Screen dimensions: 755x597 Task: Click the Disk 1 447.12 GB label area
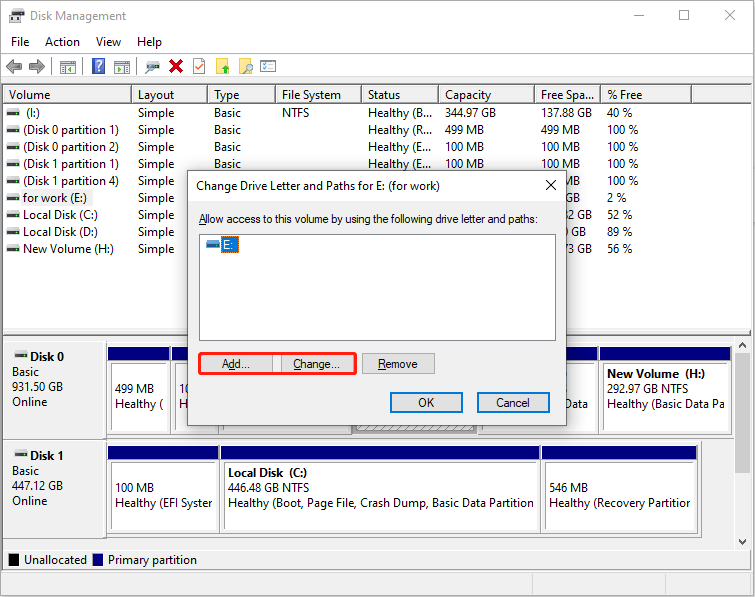pos(54,489)
